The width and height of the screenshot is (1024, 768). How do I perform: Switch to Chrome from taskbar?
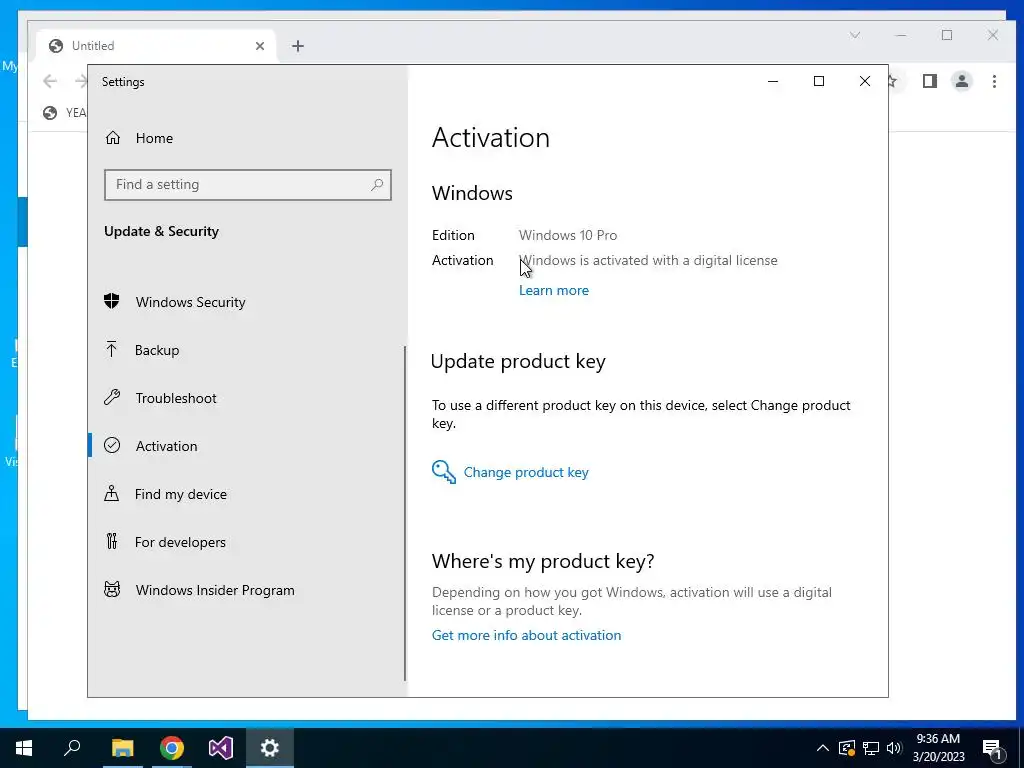[x=172, y=748]
